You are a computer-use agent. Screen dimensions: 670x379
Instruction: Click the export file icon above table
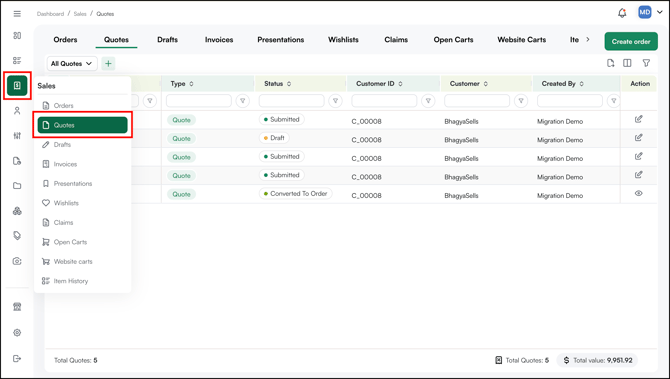611,63
